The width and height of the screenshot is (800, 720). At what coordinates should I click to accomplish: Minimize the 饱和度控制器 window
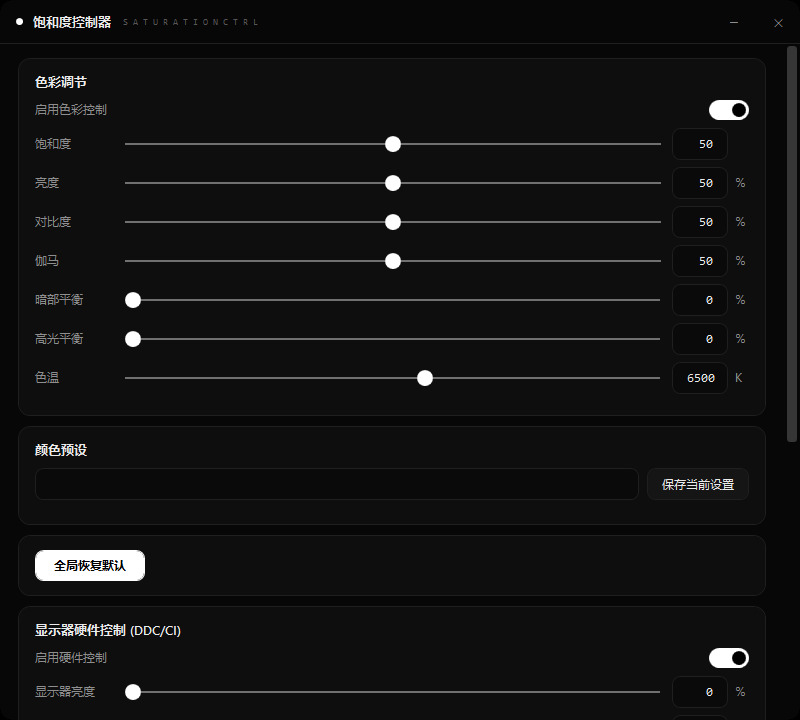[734, 22]
